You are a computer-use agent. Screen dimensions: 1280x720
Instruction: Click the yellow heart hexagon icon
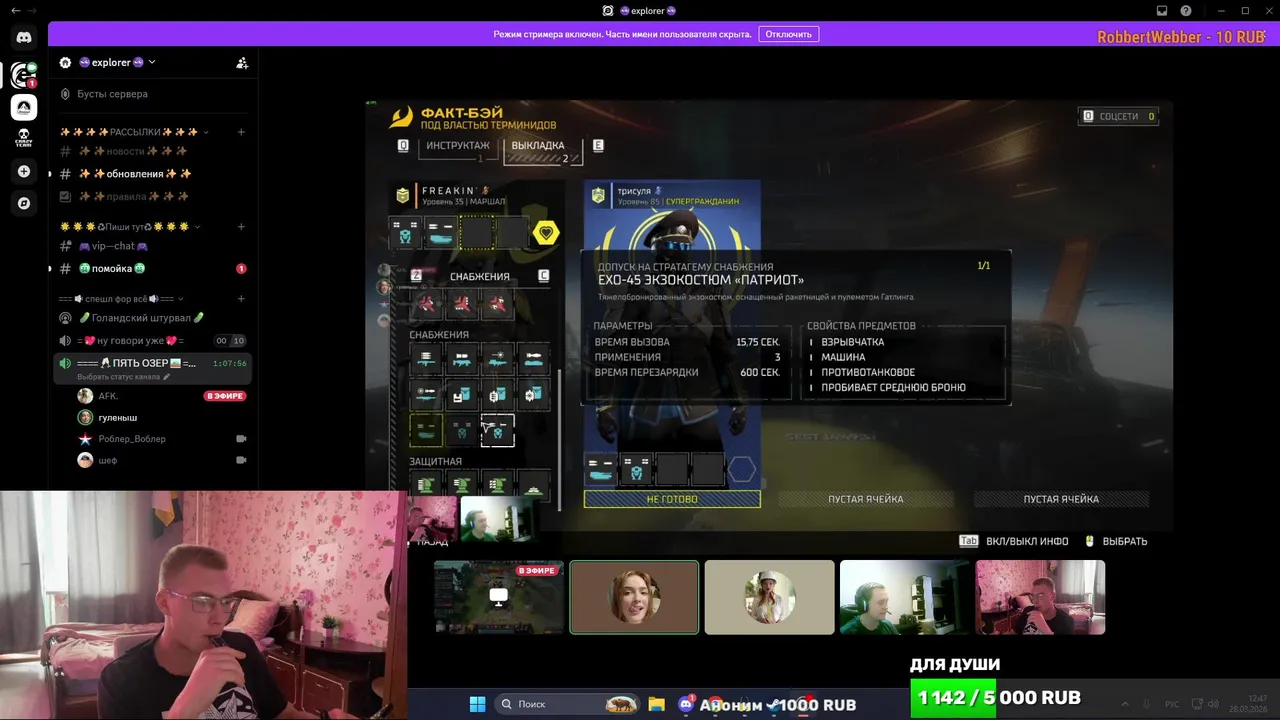(x=545, y=233)
